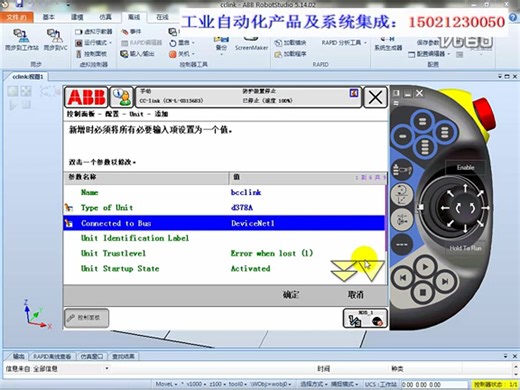Click the pendant right programmable key
The image size is (520, 390).
[x=445, y=133]
